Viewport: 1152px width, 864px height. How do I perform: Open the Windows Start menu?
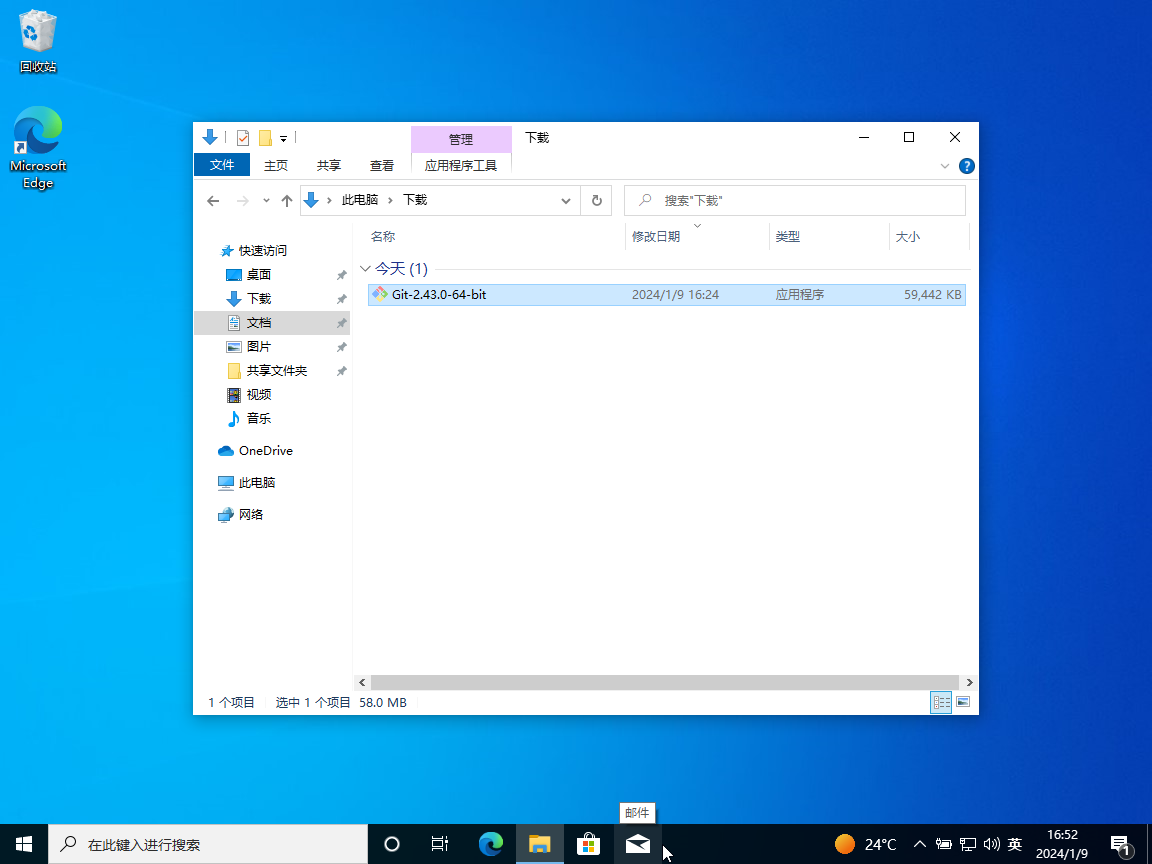click(x=24, y=844)
